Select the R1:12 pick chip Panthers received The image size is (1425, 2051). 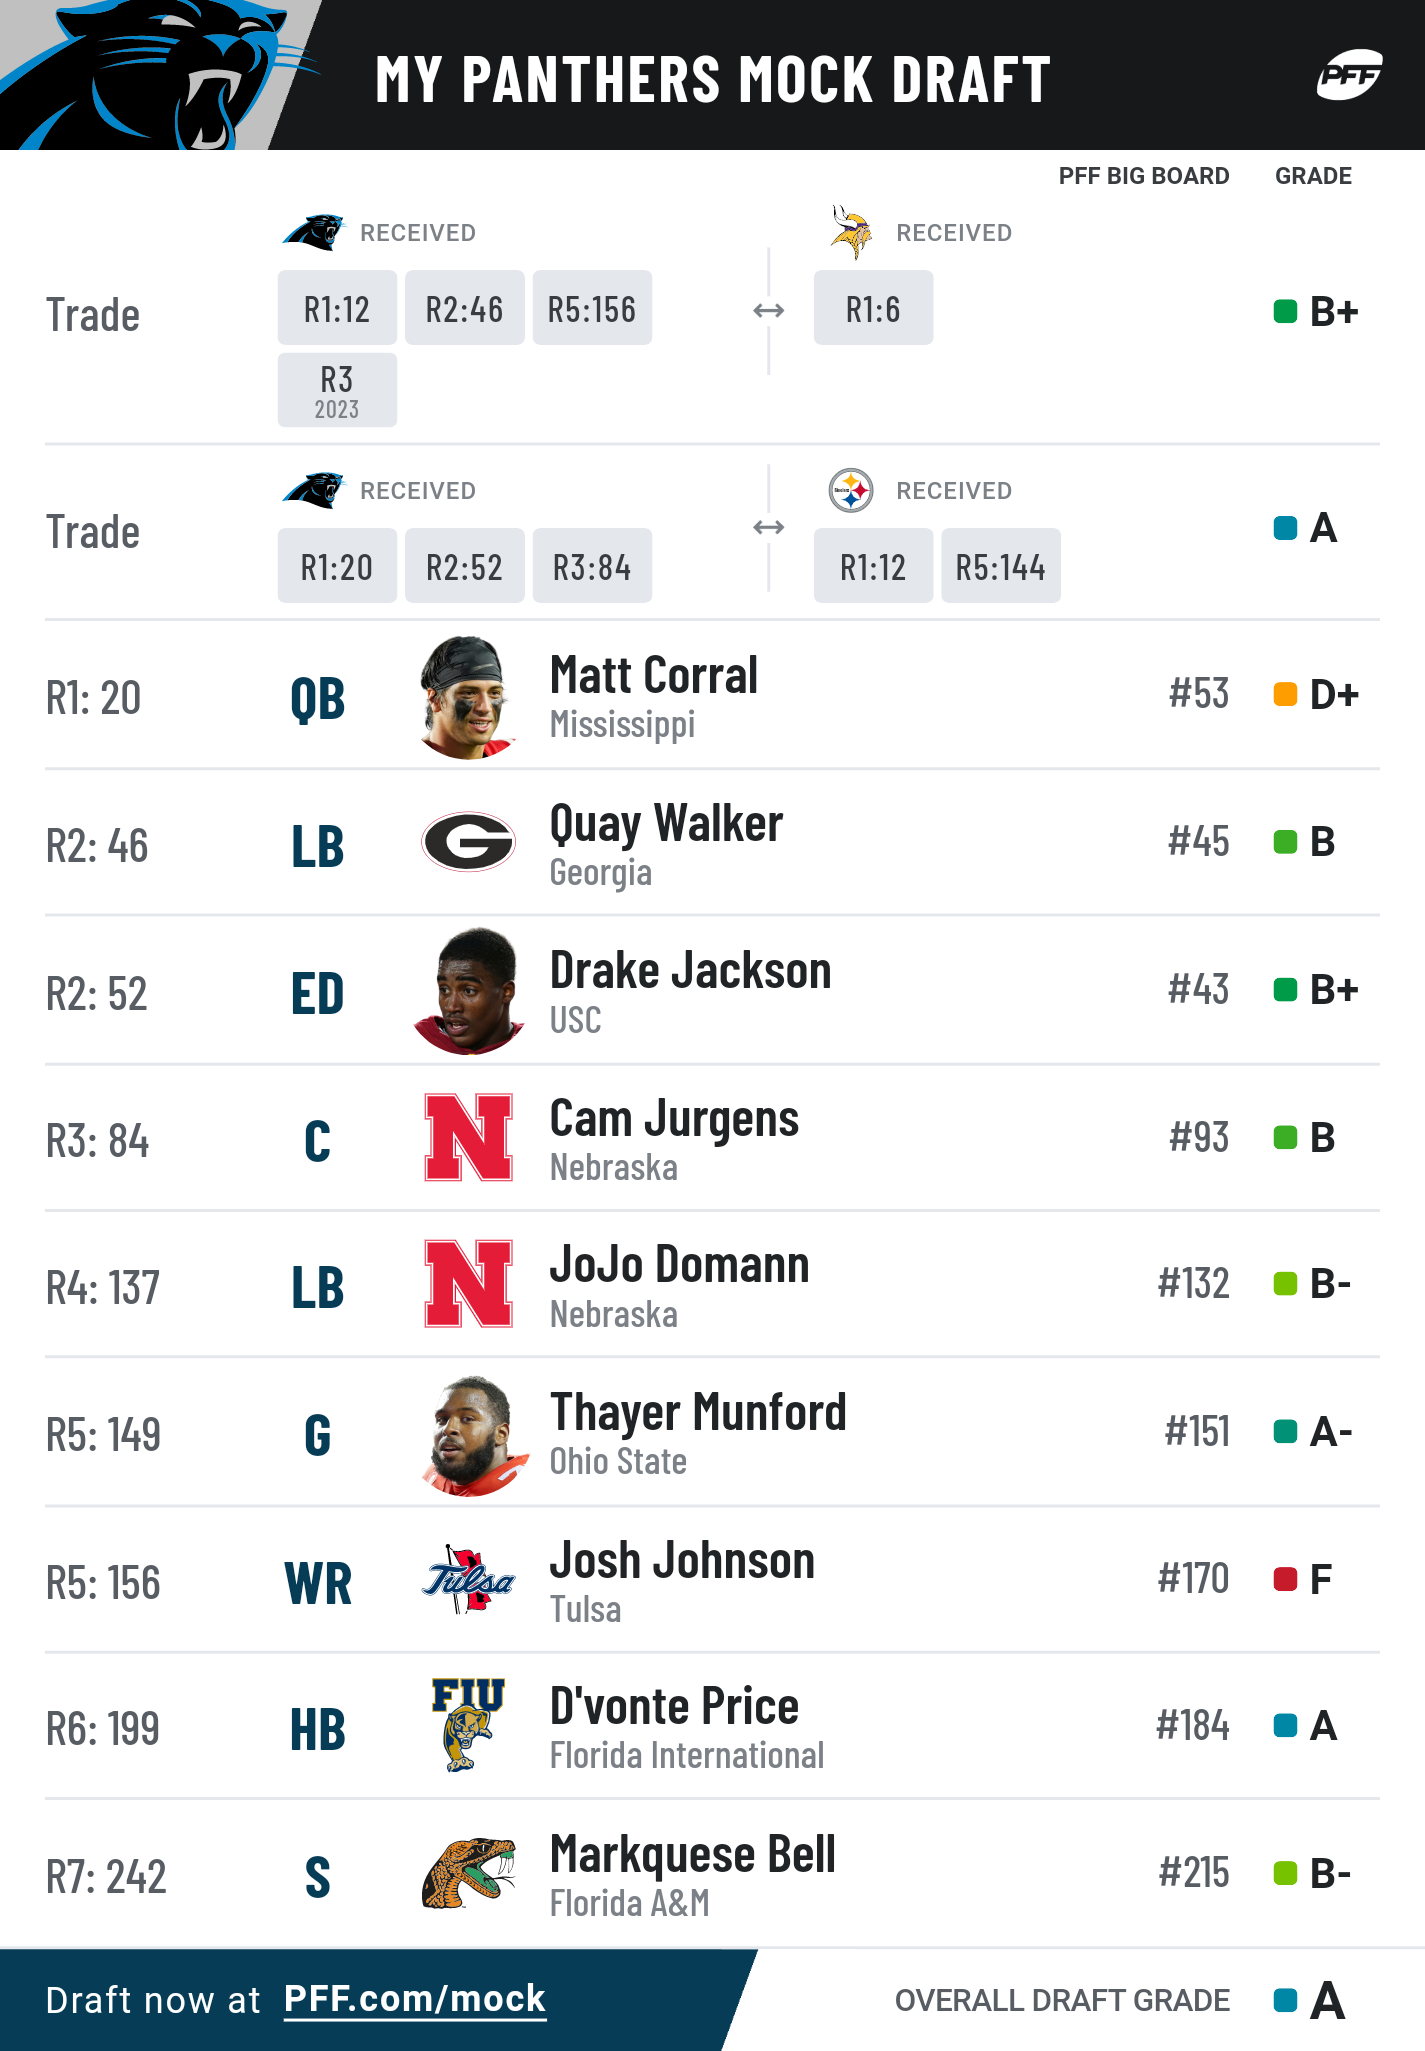pyautogui.click(x=337, y=308)
